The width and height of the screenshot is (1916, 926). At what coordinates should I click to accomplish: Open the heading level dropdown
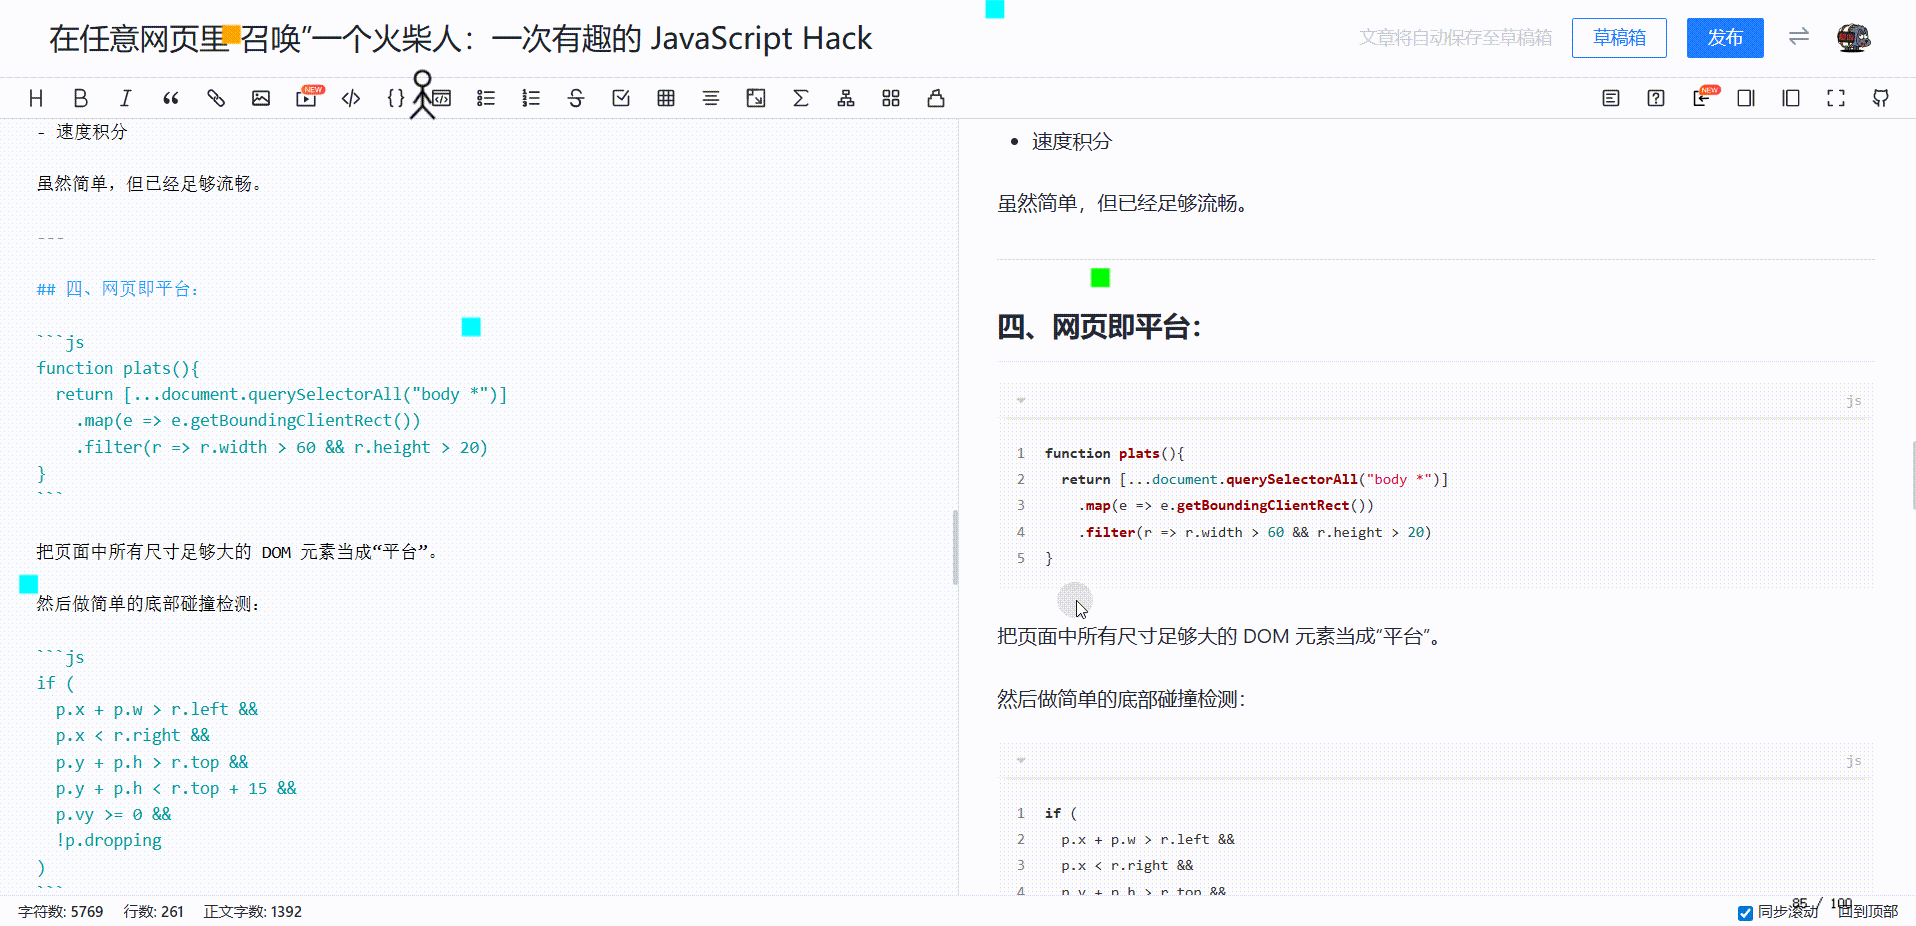point(36,98)
